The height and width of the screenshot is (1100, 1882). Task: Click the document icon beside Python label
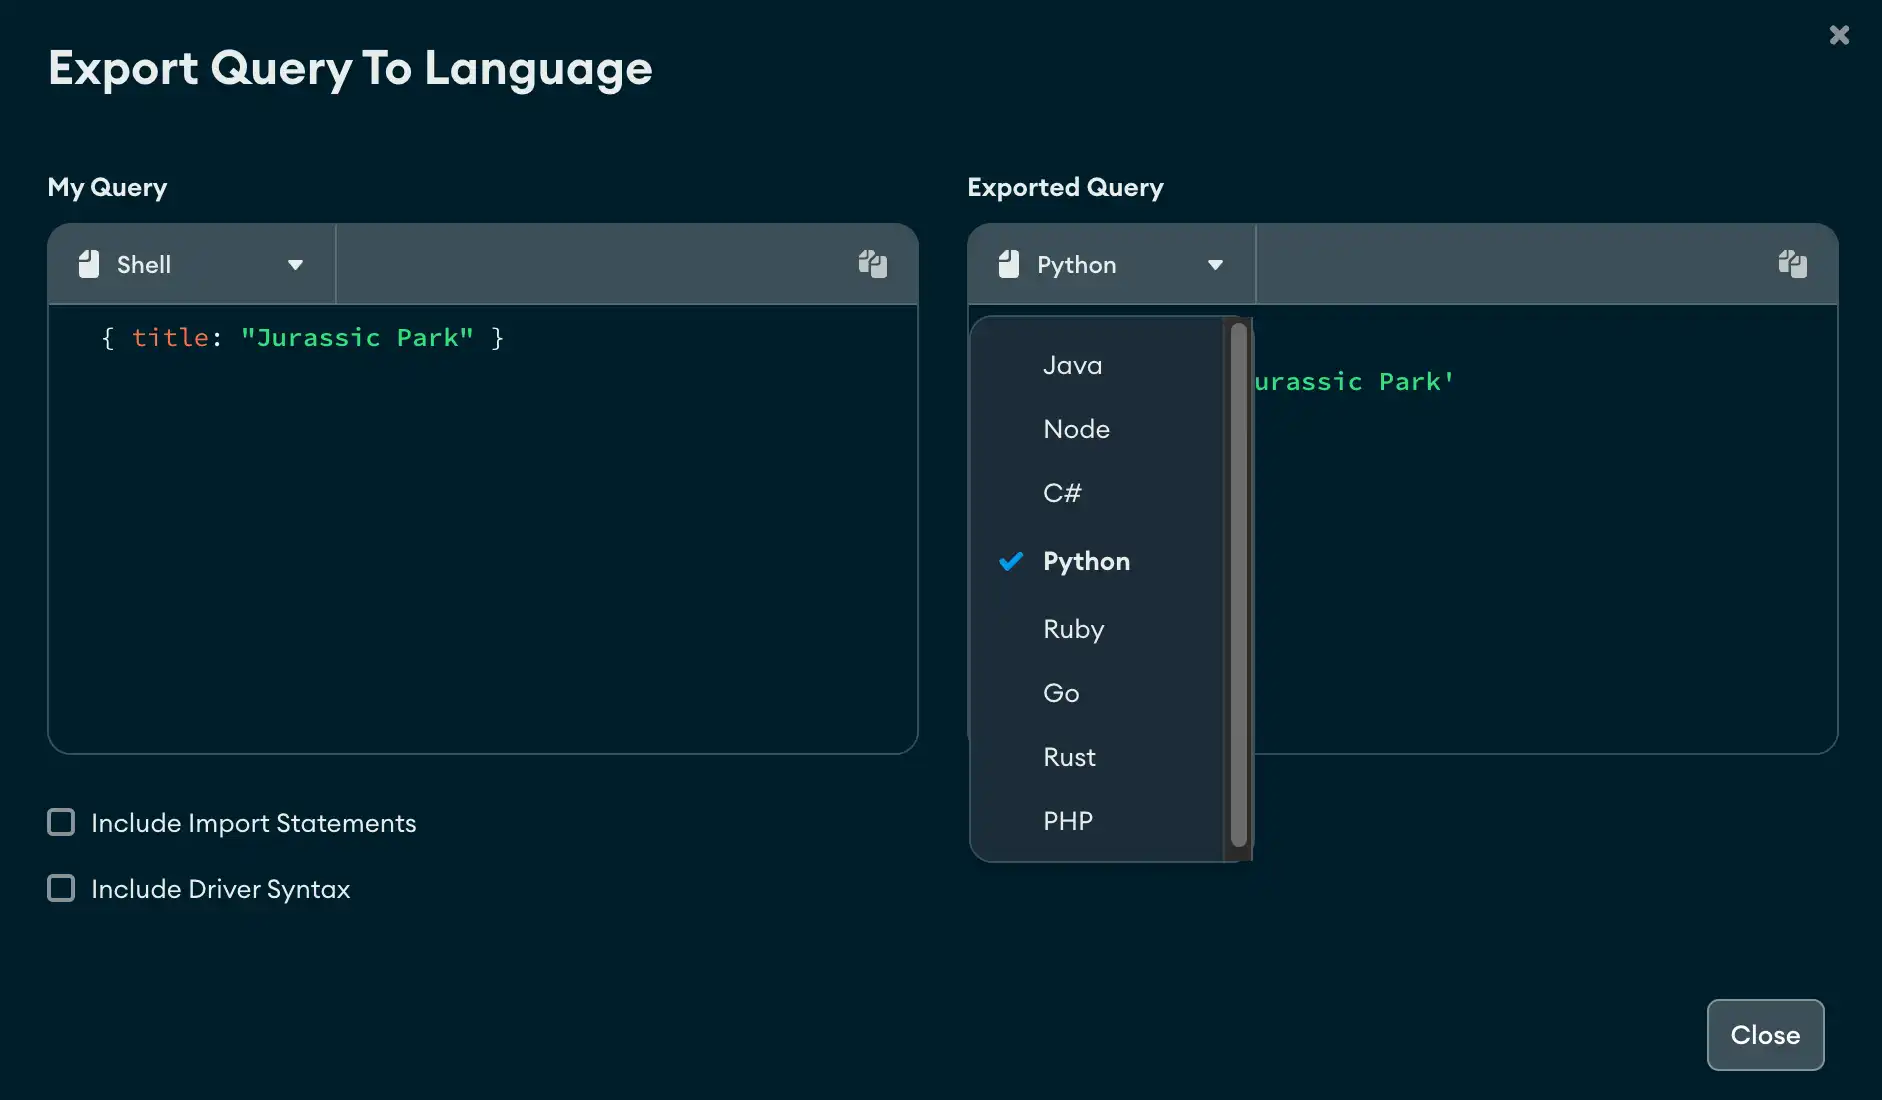coord(1007,264)
